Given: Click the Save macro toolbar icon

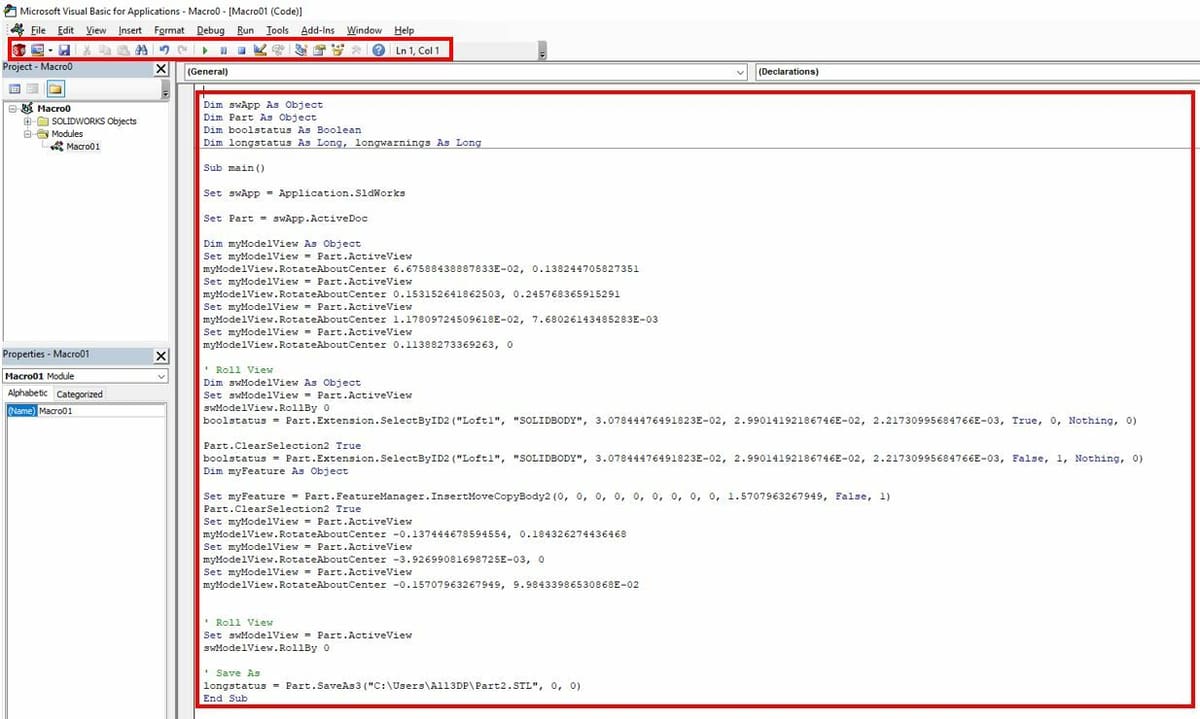Looking at the screenshot, I should tap(64, 50).
